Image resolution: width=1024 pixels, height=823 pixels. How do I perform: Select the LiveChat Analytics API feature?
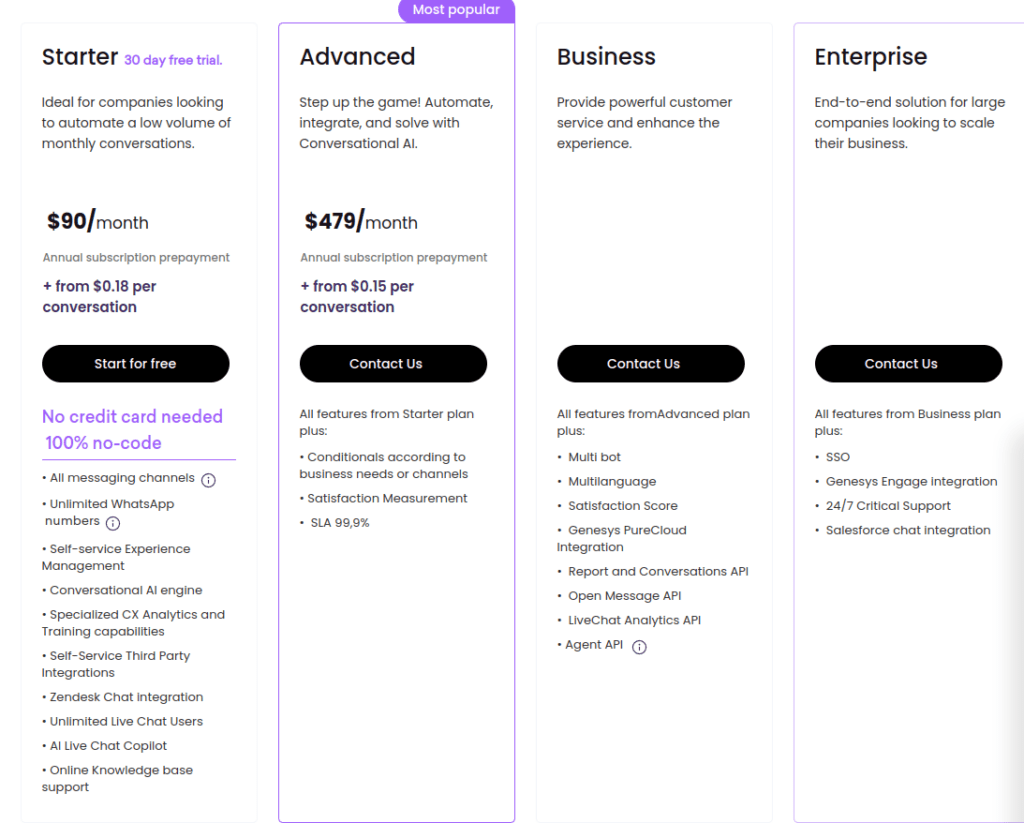click(x=629, y=621)
